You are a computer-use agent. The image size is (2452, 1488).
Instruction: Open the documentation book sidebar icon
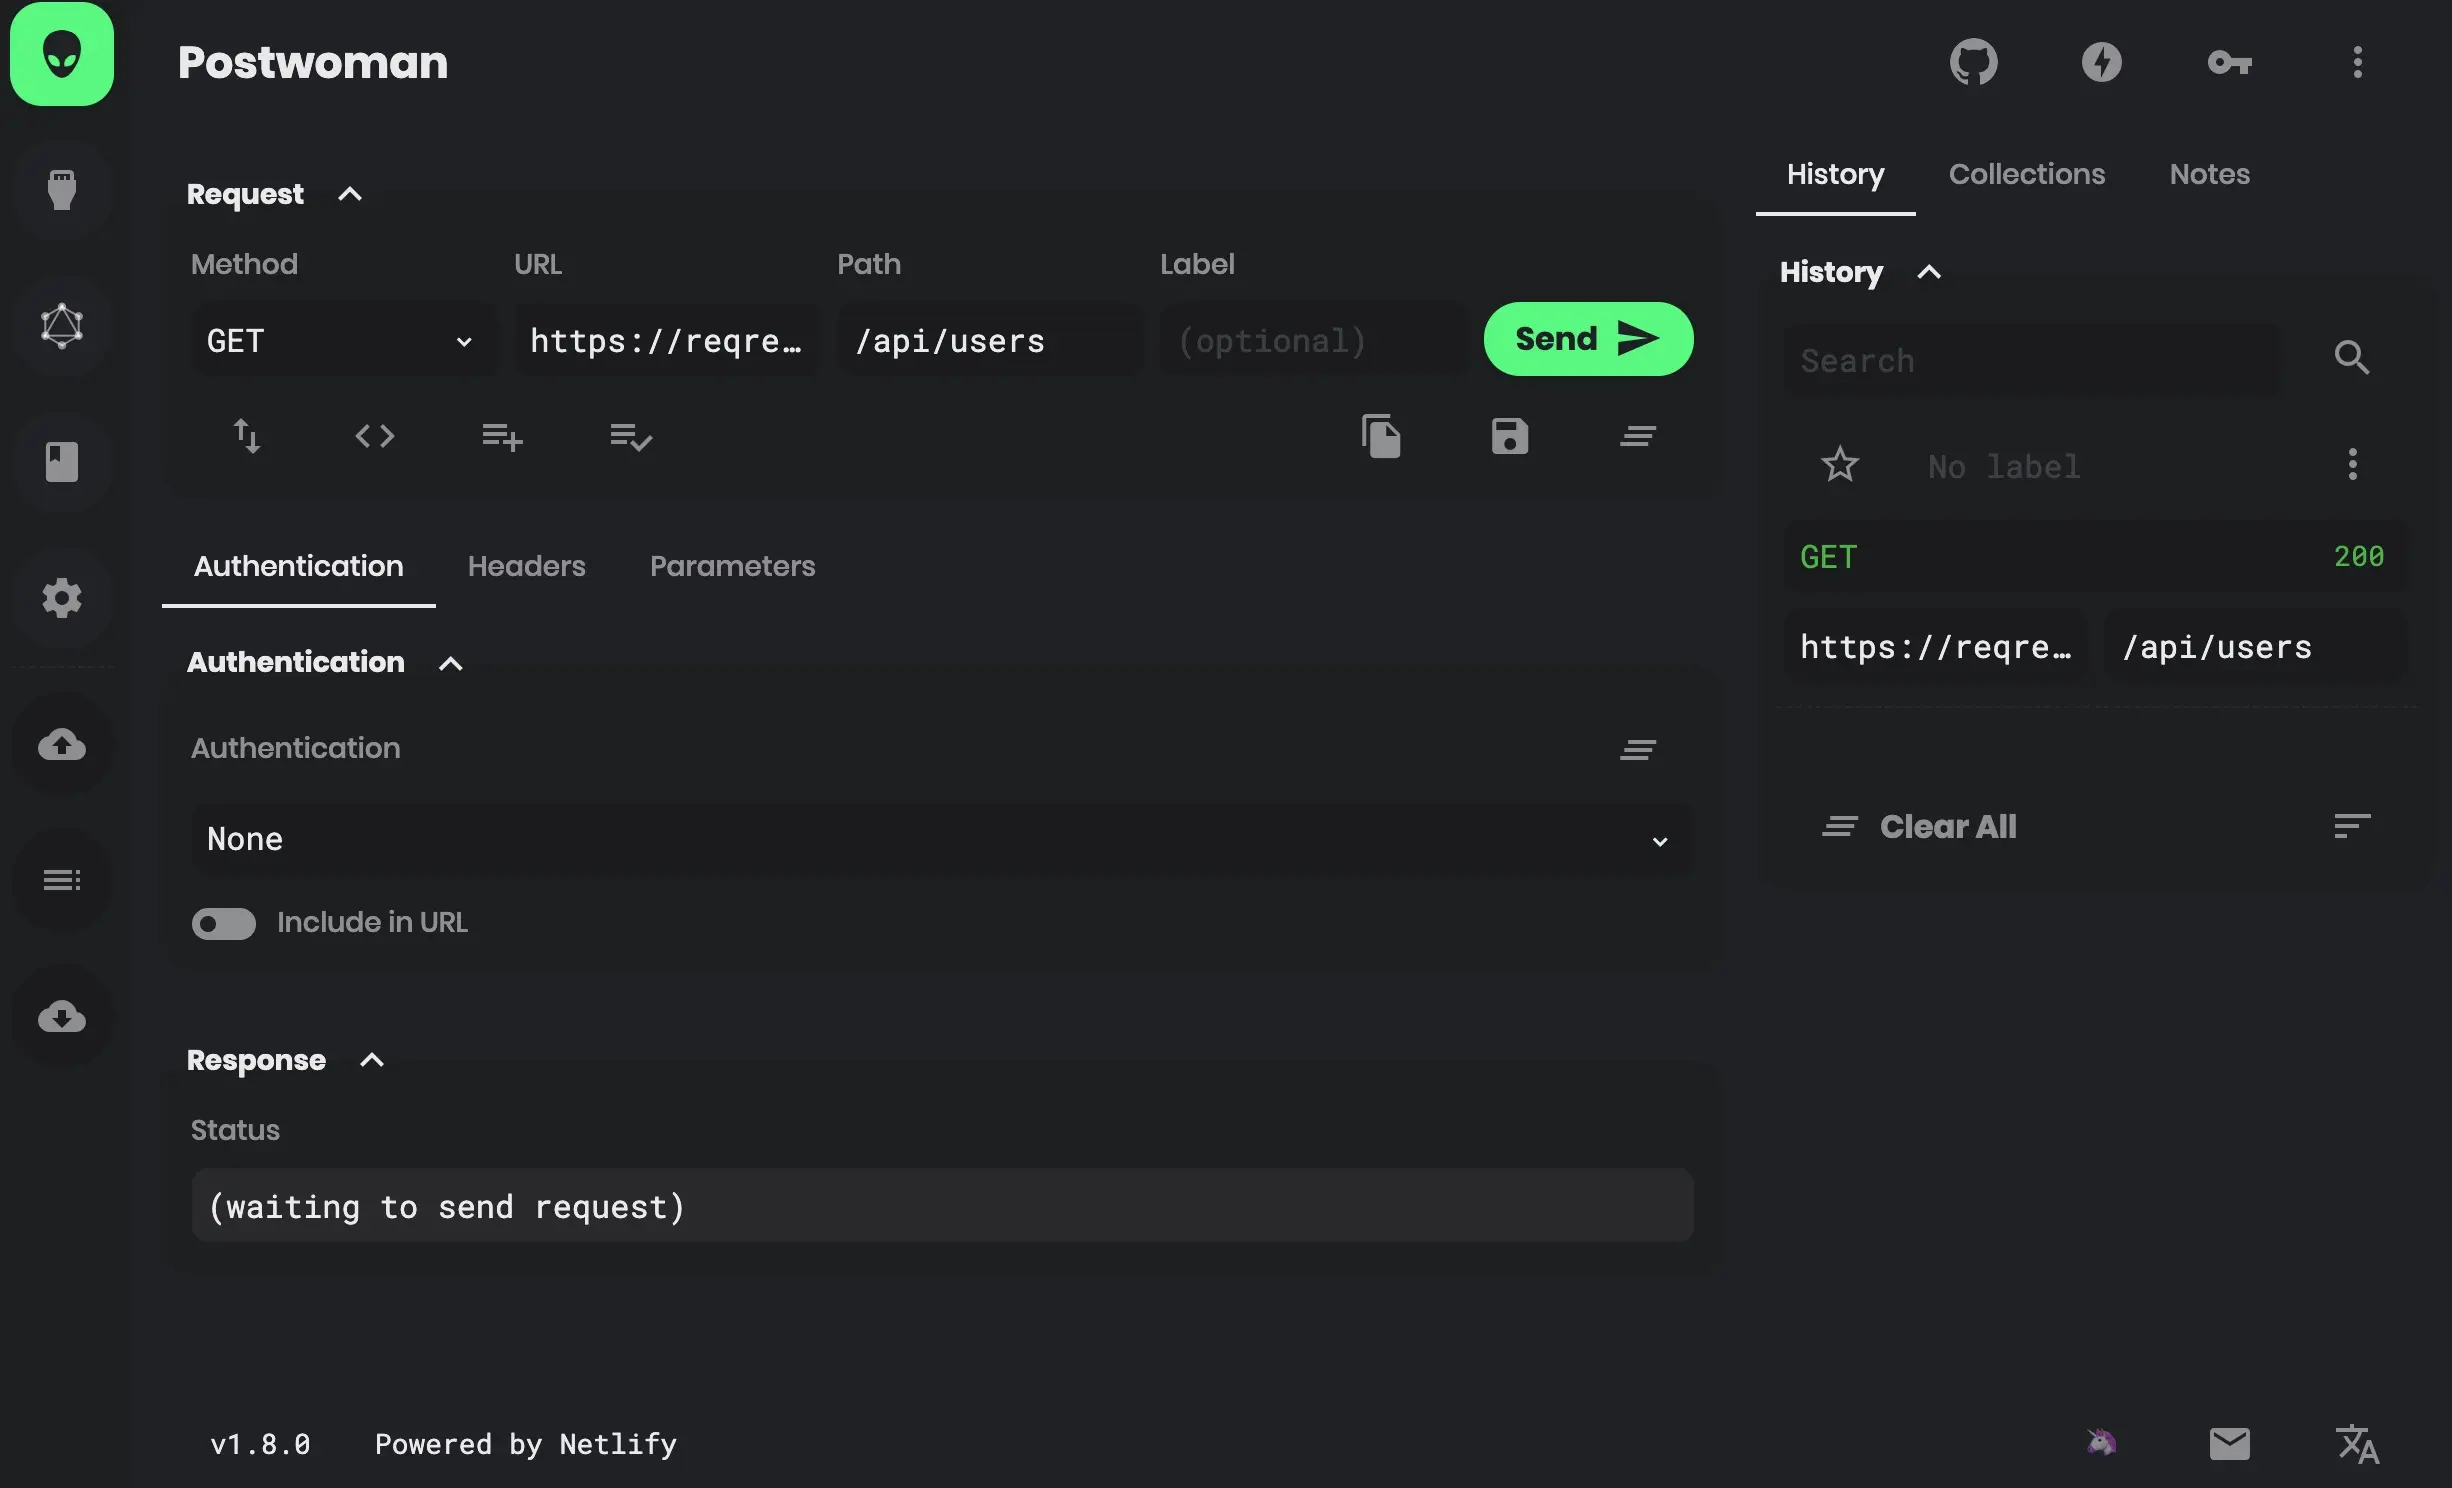[x=62, y=462]
